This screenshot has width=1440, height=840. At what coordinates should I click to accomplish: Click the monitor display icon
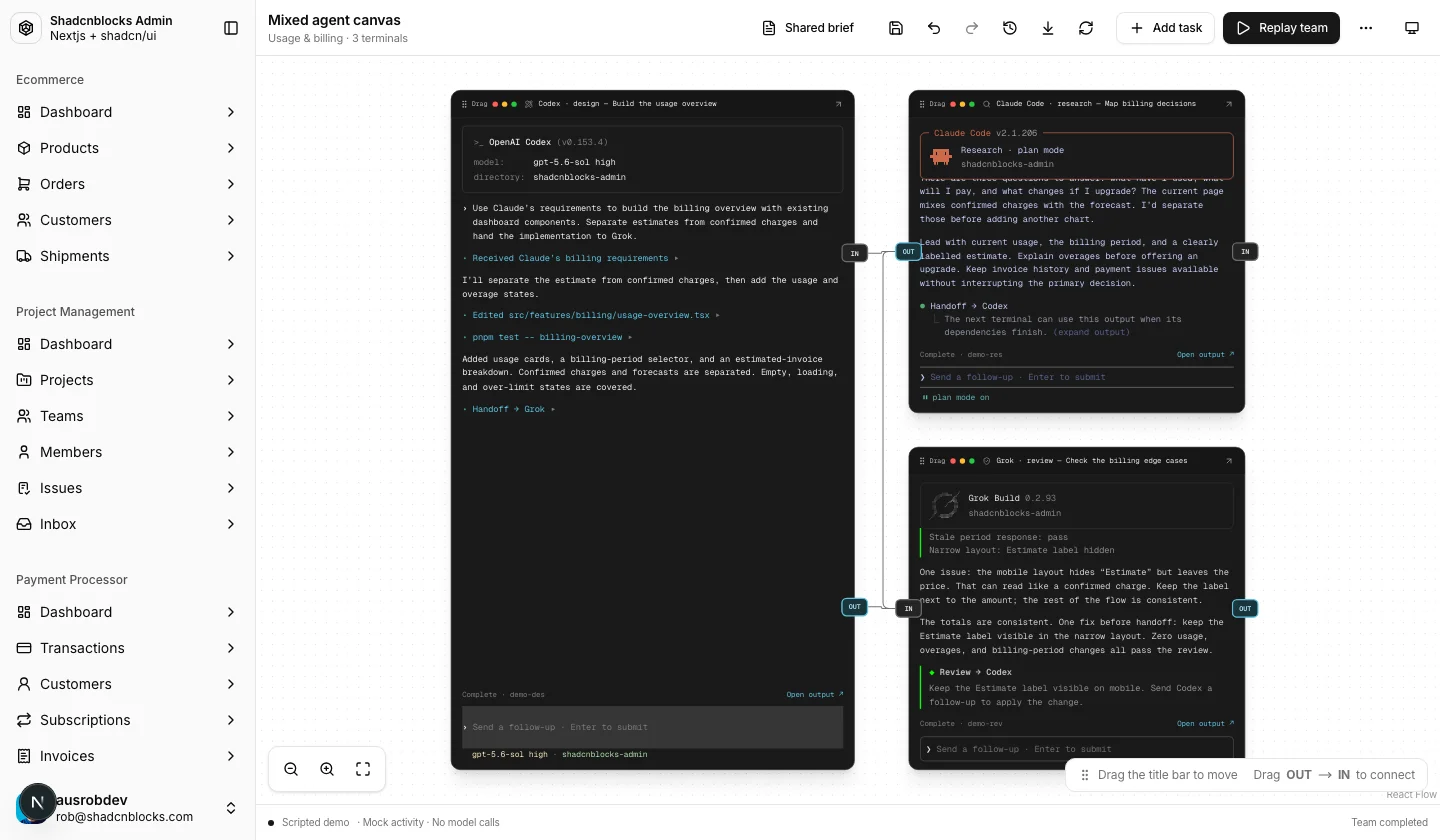tap(1412, 28)
